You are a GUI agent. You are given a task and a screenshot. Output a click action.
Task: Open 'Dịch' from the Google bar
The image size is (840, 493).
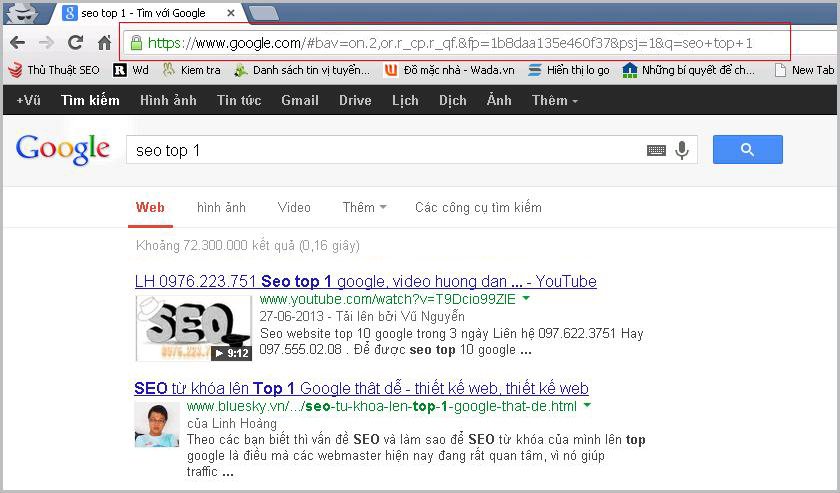tap(453, 100)
